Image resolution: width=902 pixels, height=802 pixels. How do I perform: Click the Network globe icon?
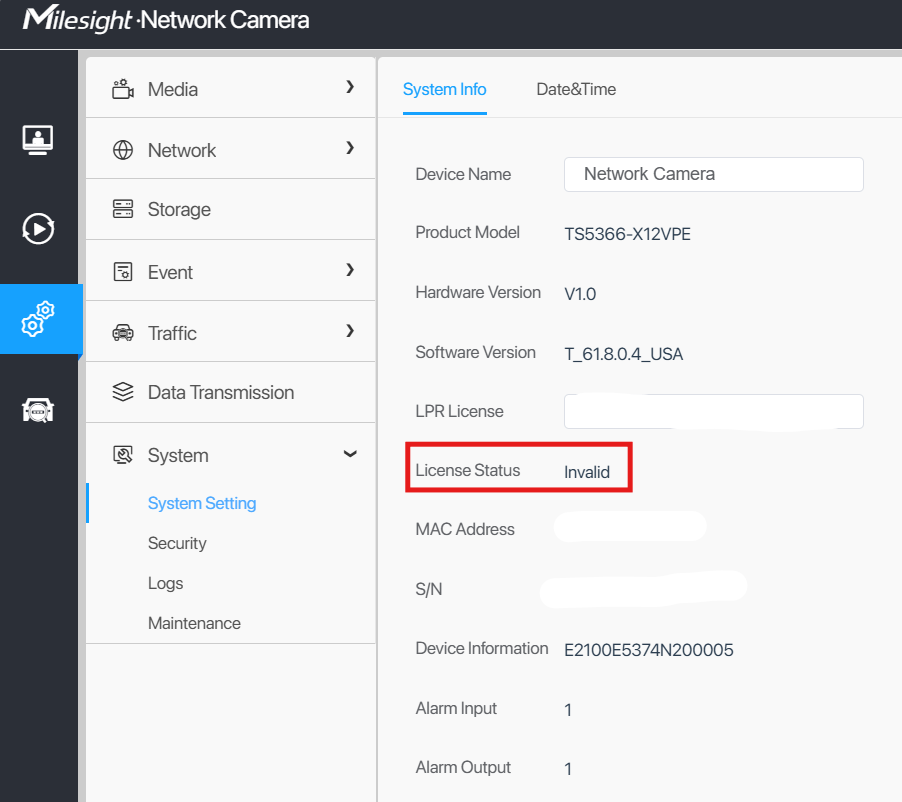point(123,150)
